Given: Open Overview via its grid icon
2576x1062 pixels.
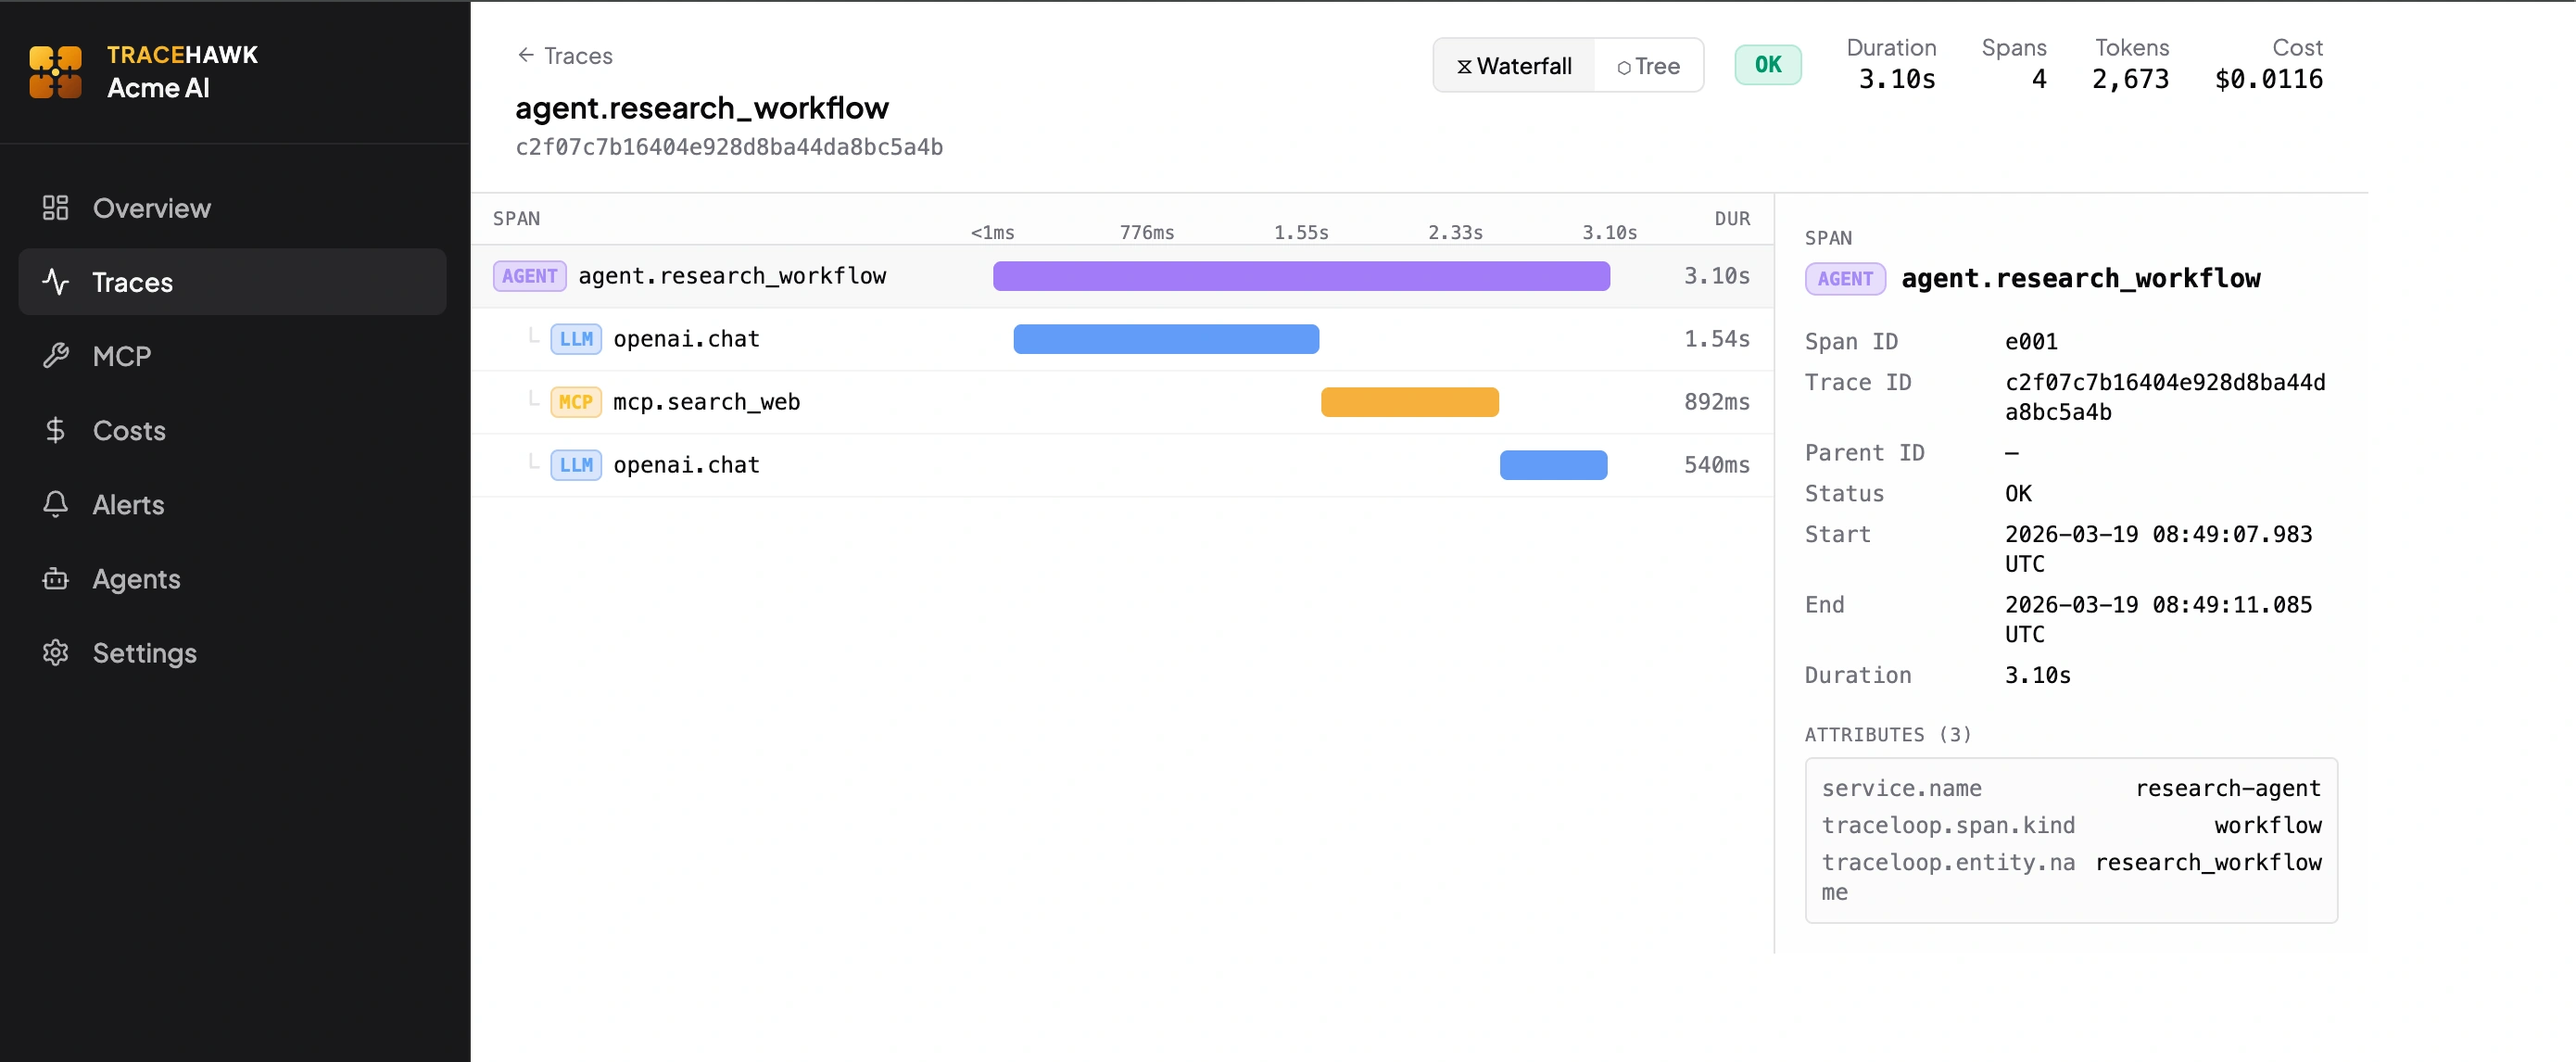Looking at the screenshot, I should coord(55,208).
